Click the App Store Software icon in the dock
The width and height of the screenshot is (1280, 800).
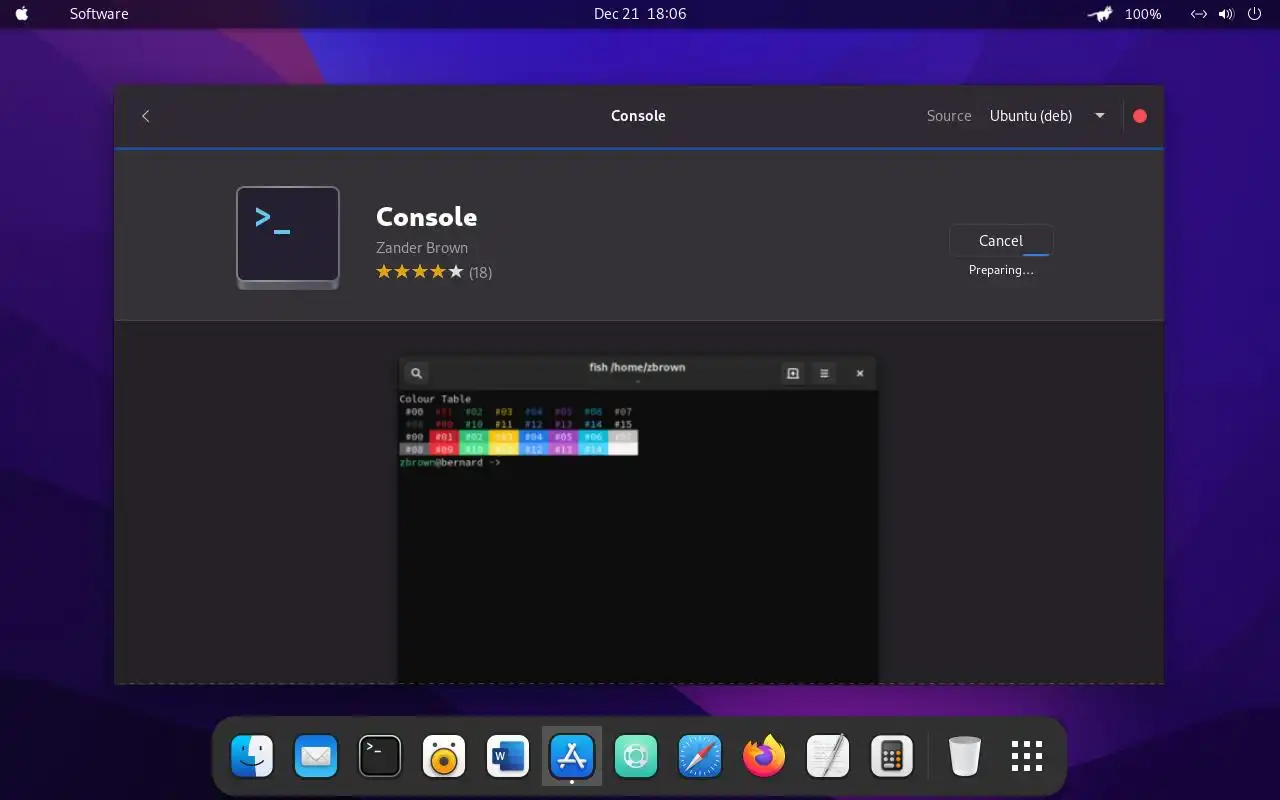pyautogui.click(x=572, y=757)
